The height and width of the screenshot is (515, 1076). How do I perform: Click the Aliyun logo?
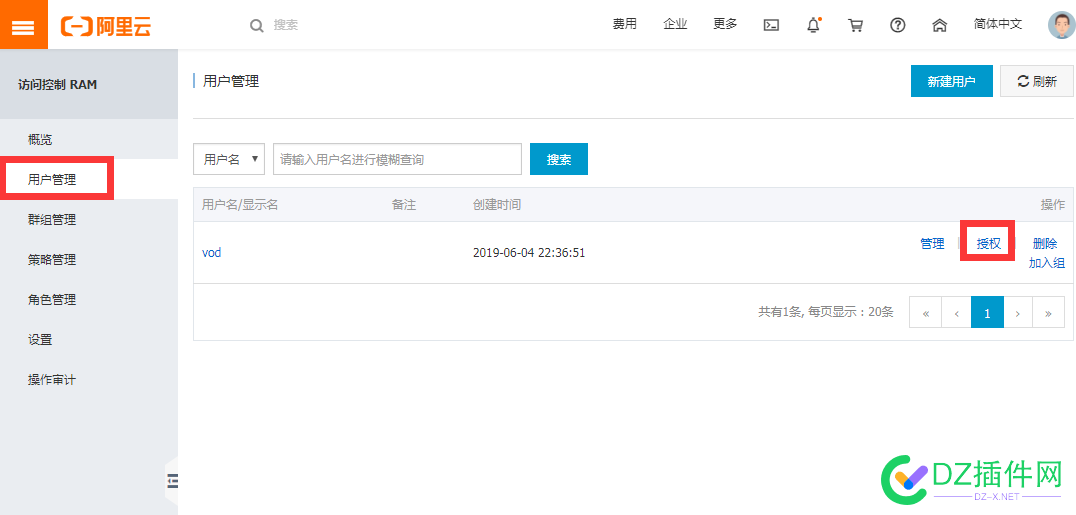pyautogui.click(x=106, y=26)
